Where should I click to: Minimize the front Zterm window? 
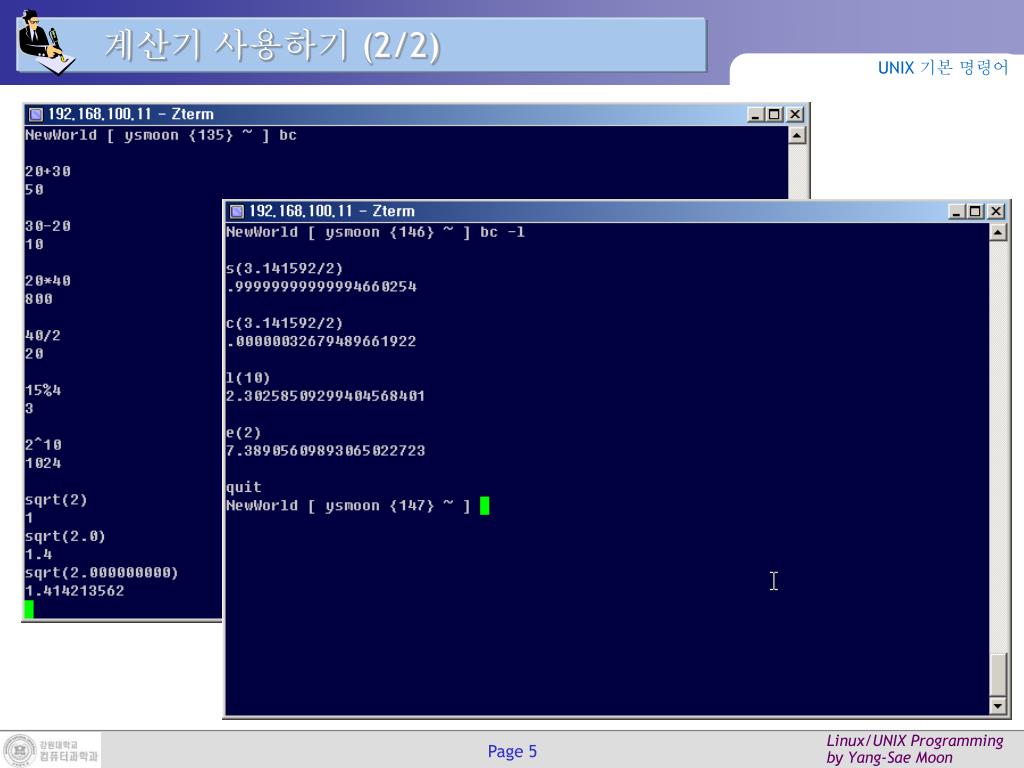coord(956,211)
